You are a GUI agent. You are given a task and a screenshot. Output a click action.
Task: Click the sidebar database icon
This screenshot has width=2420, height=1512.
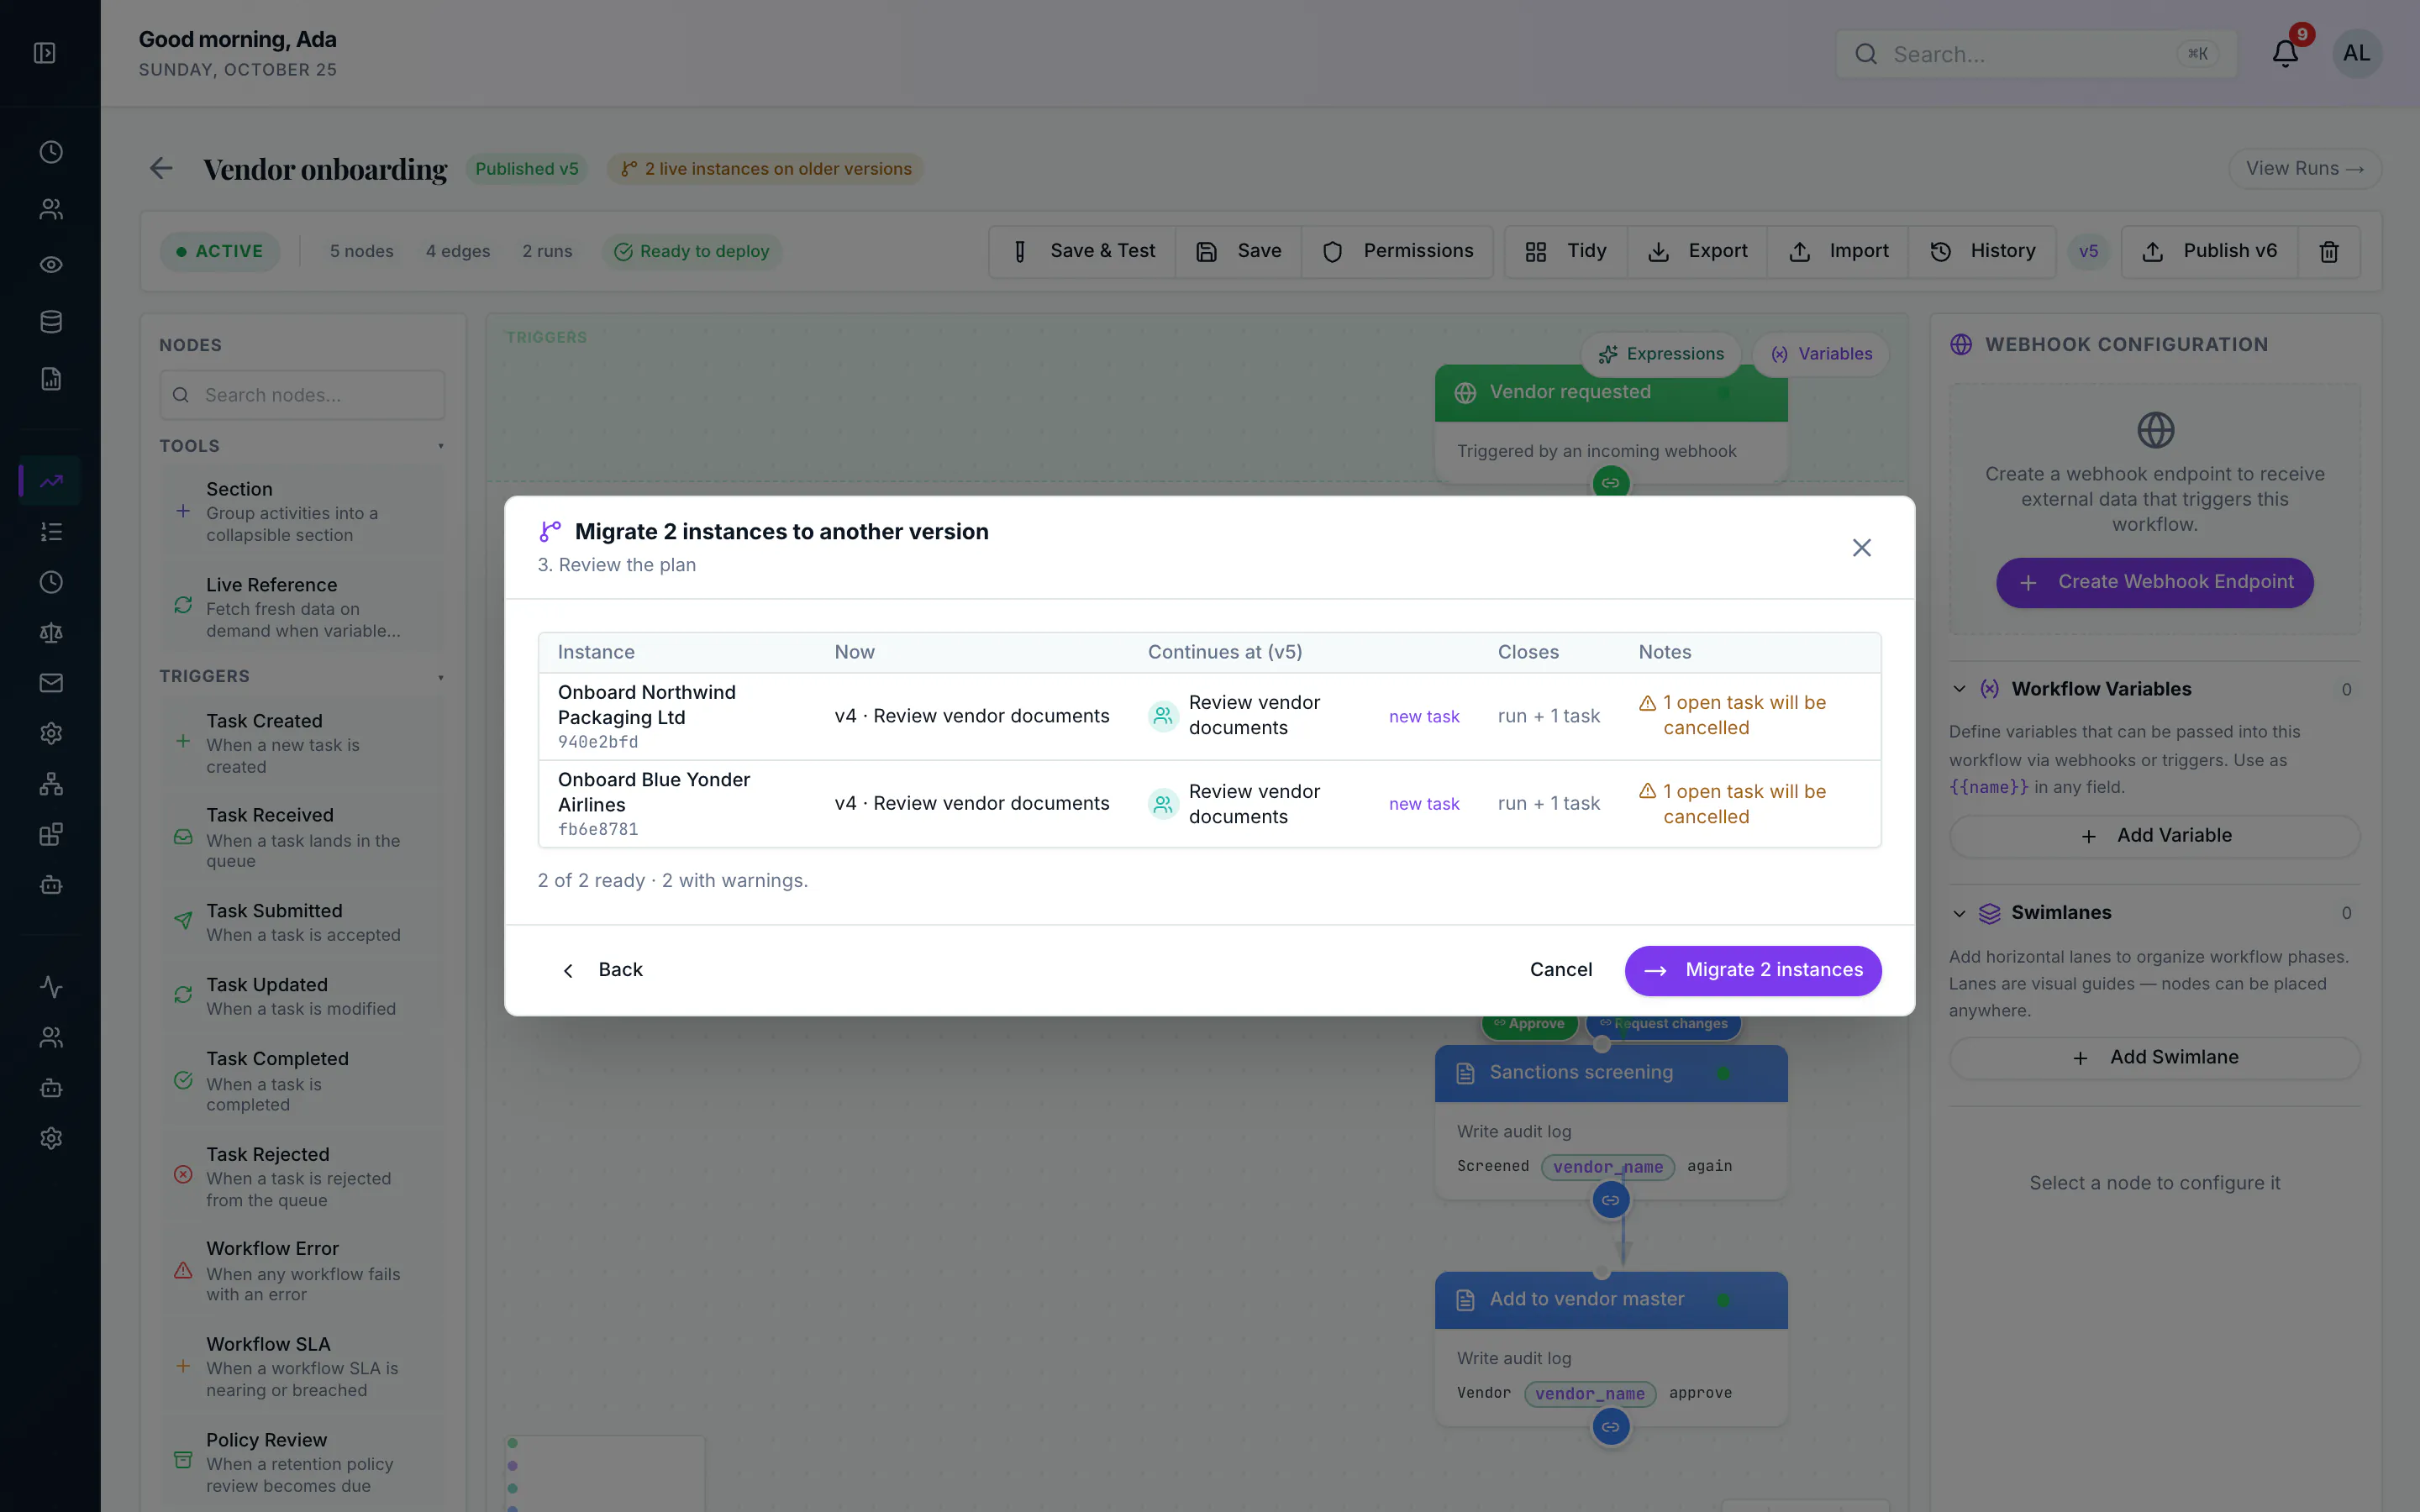tap(51, 322)
